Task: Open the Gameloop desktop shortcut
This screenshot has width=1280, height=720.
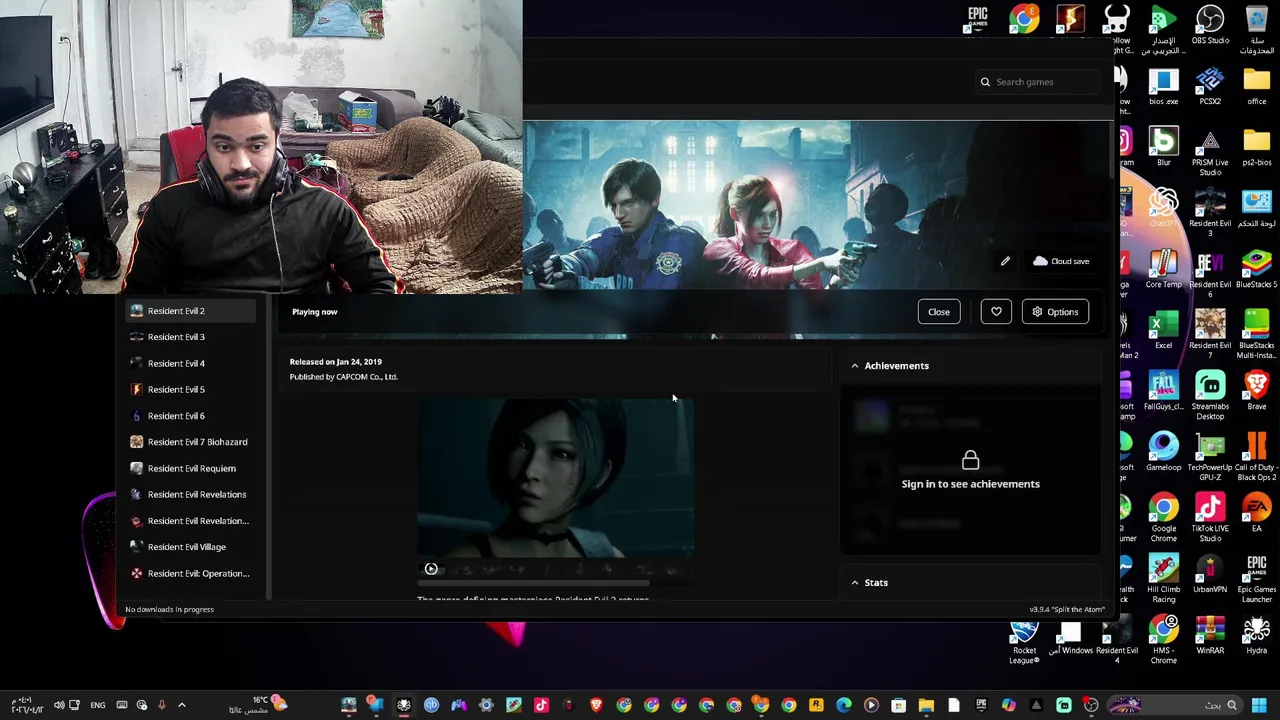Action: 1163,453
